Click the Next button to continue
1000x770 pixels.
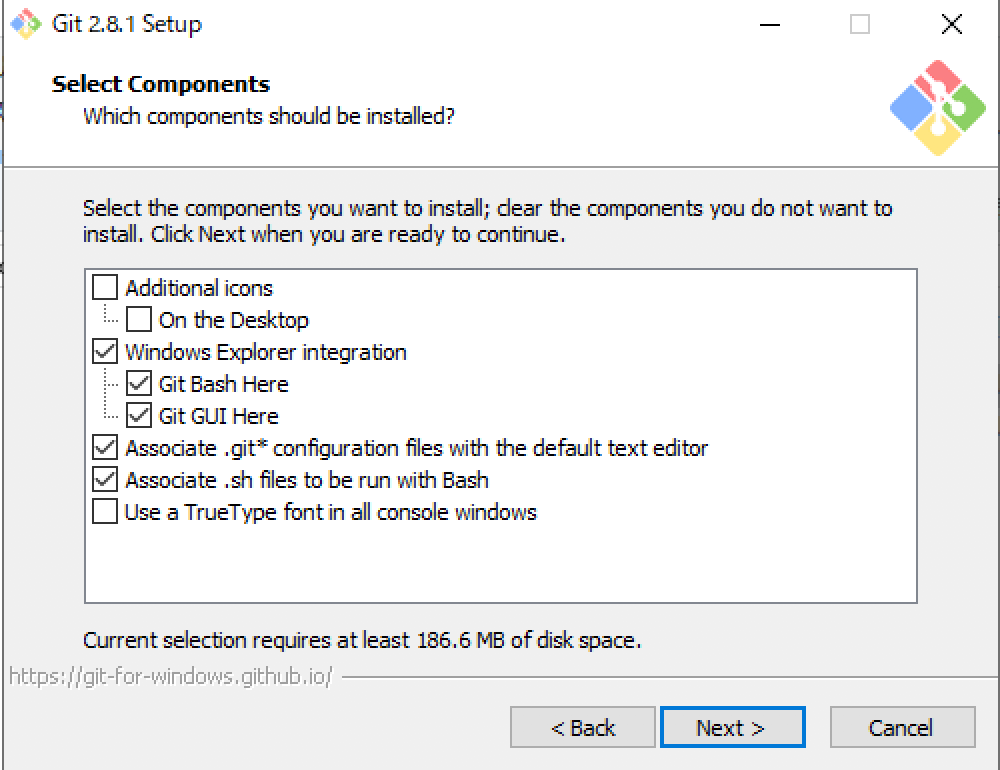732,727
